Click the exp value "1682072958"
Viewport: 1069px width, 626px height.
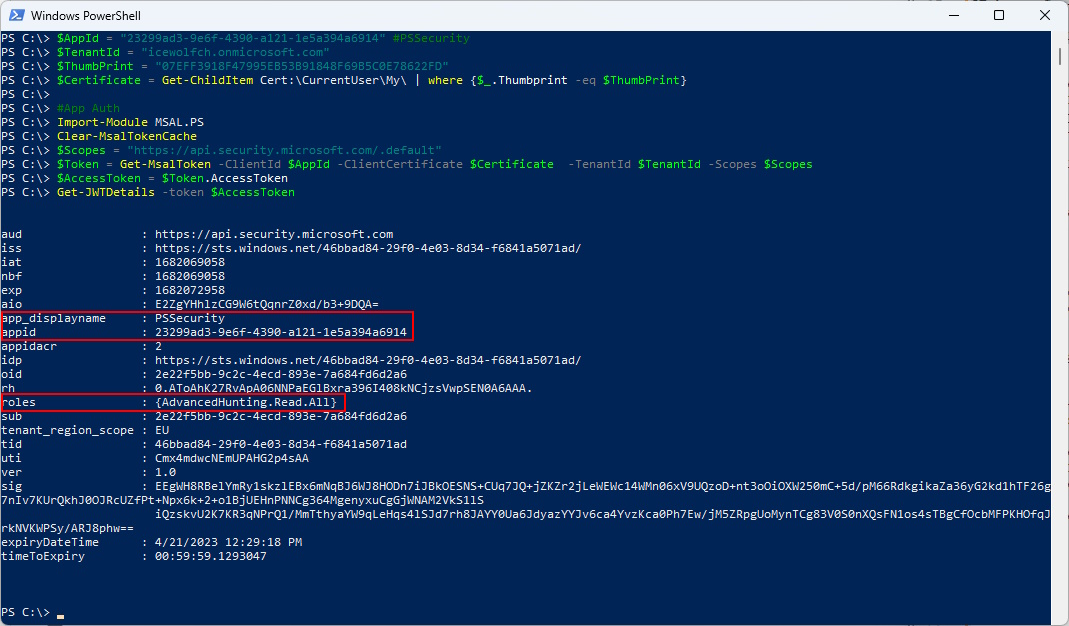[190, 290]
